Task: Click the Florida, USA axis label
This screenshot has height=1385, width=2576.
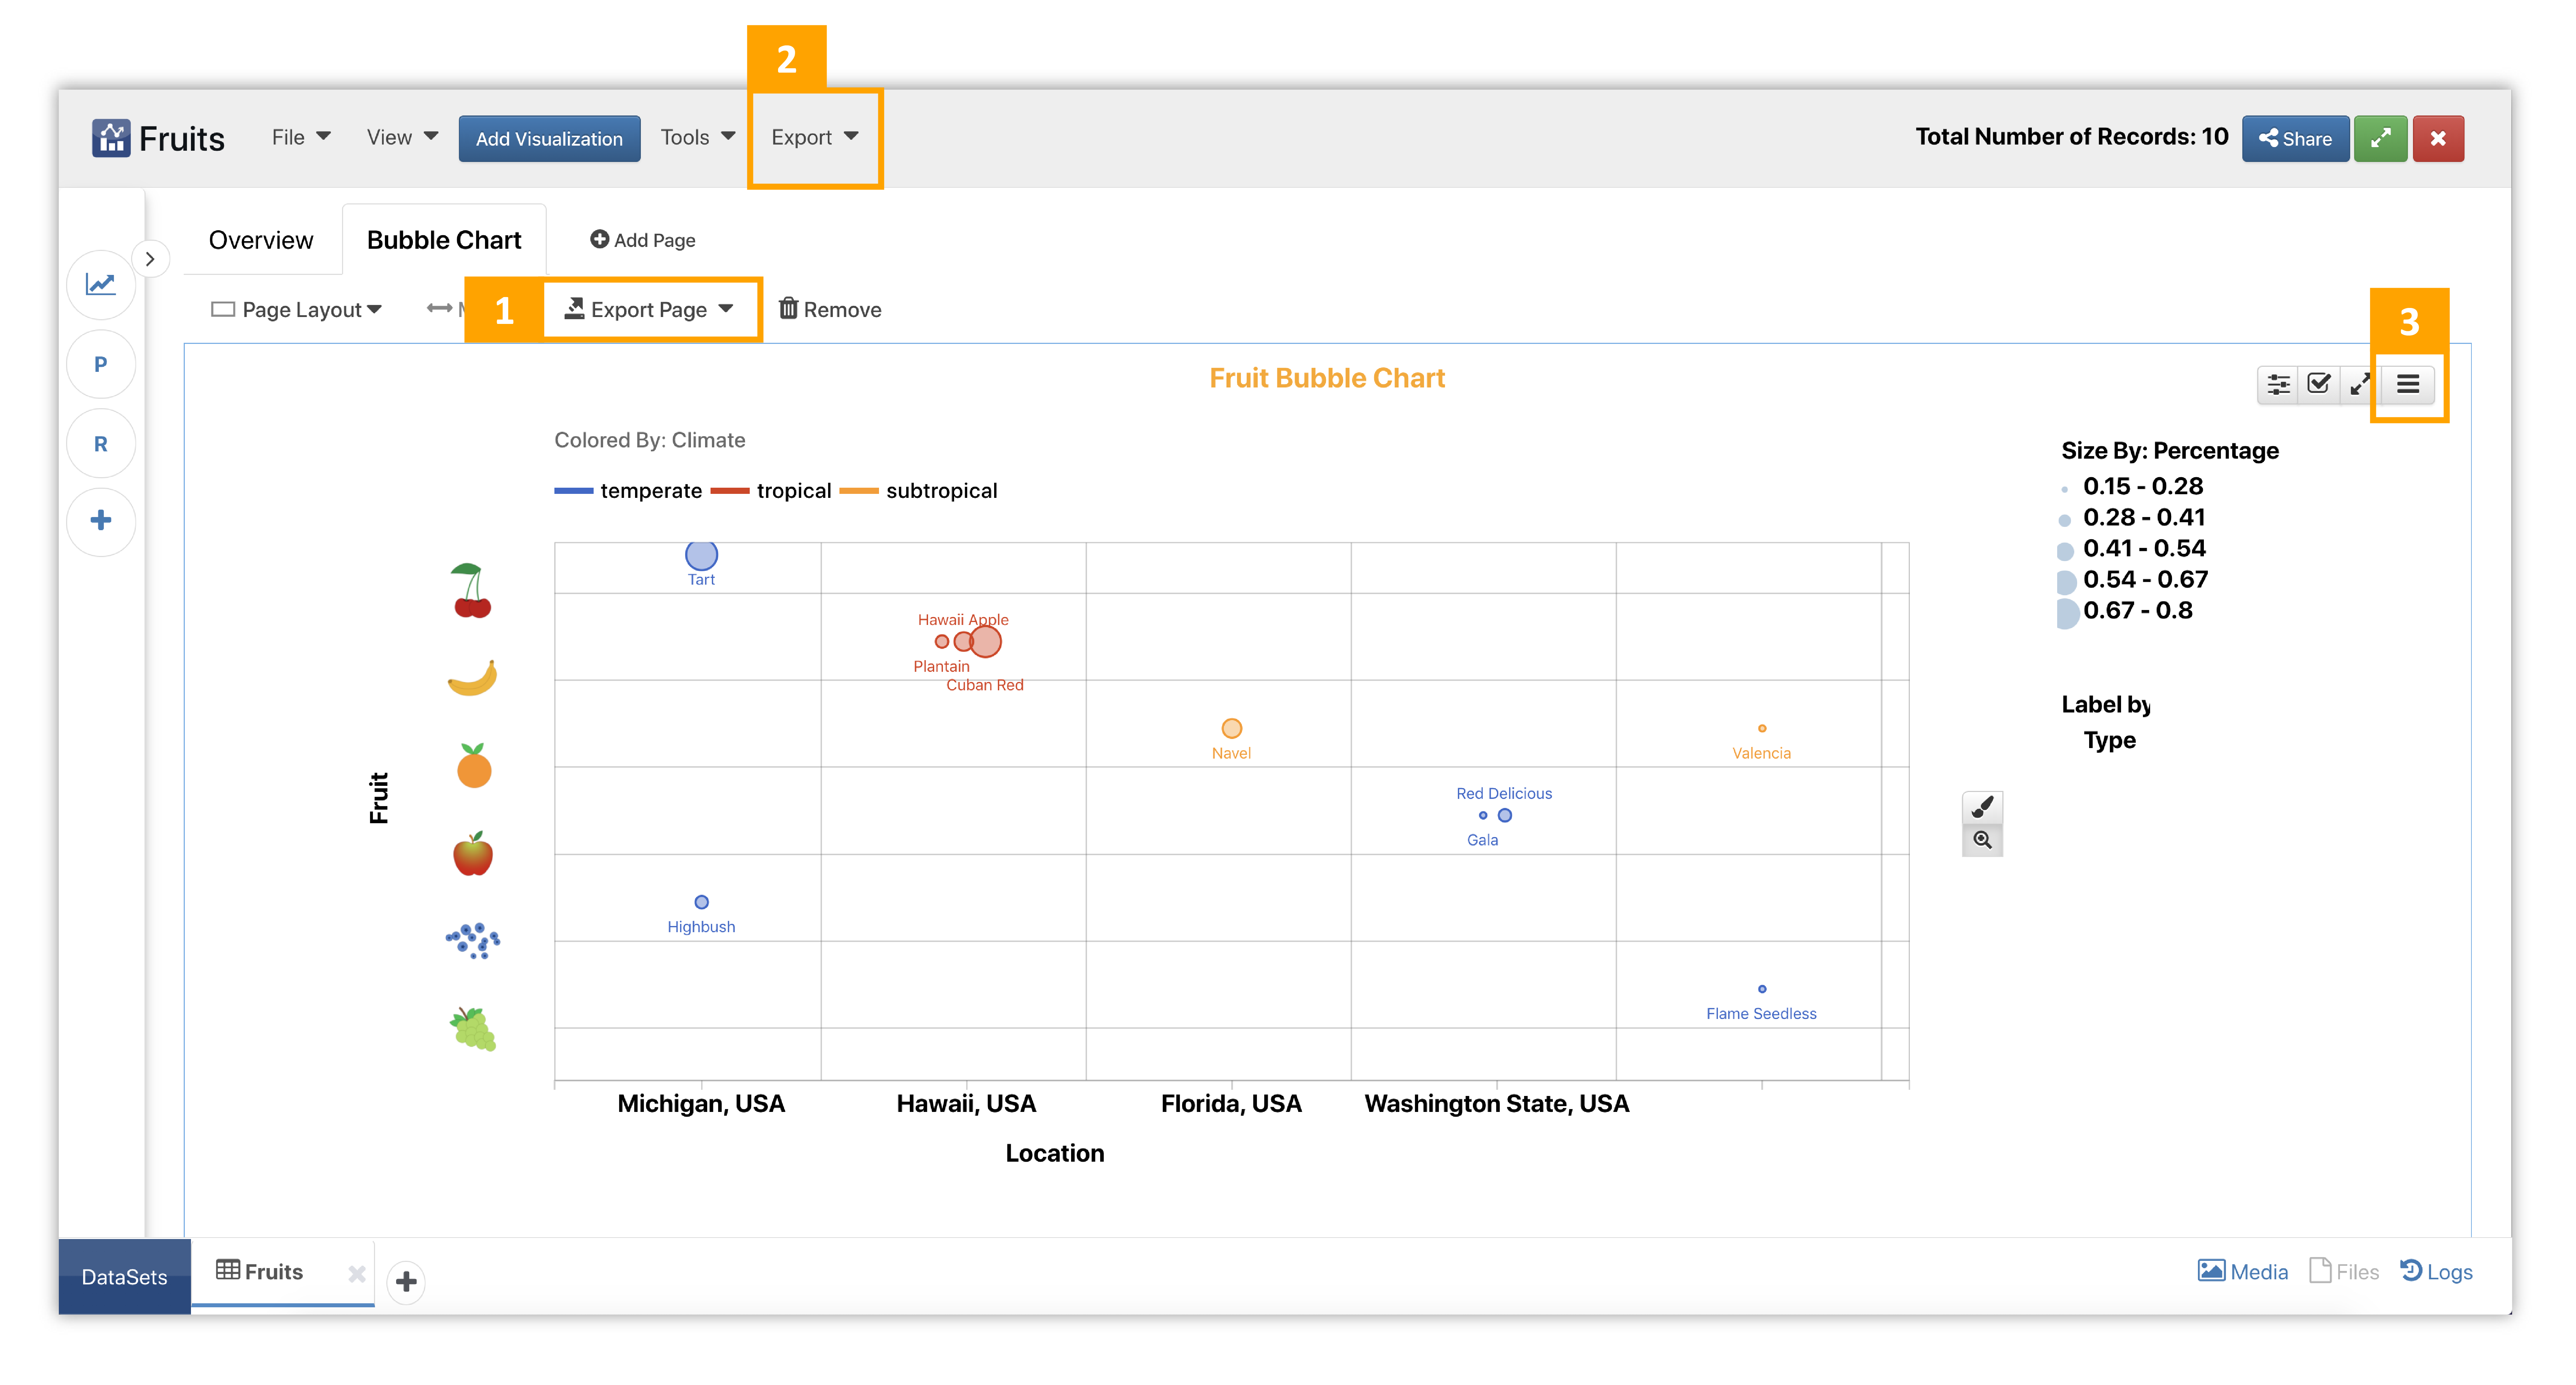Action: click(1231, 1104)
